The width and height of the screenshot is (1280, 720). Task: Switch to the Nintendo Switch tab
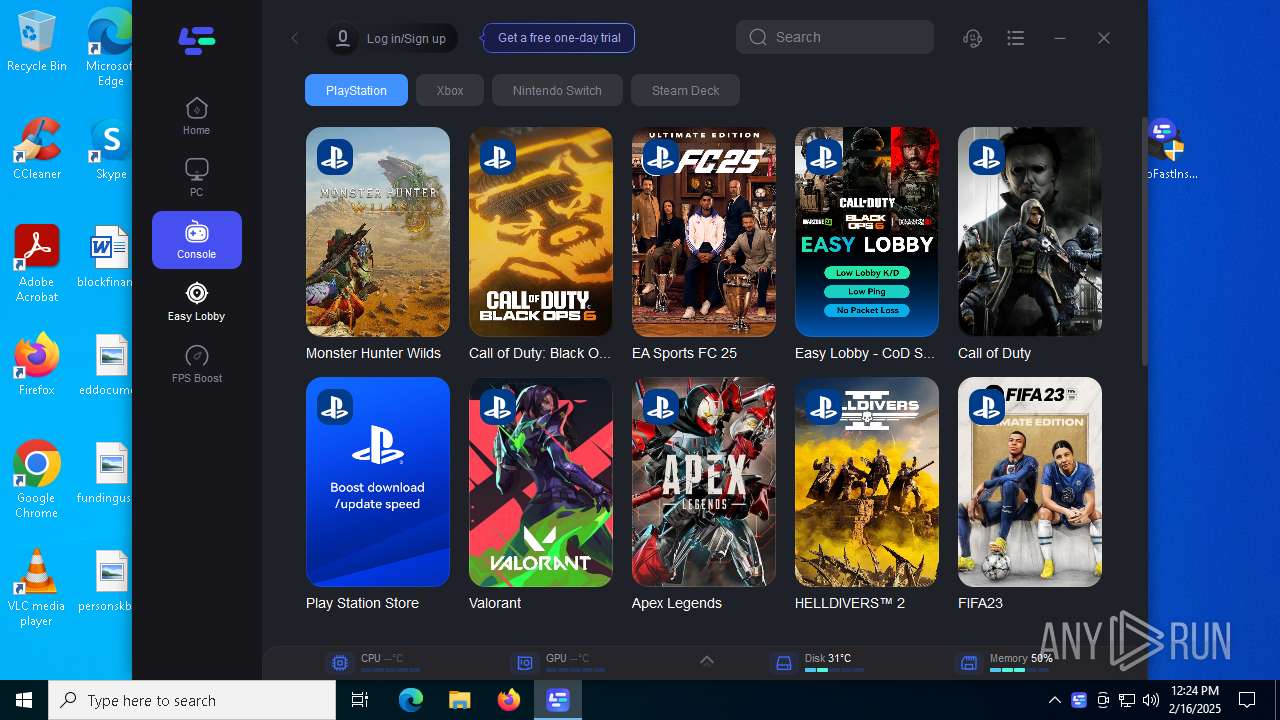(x=557, y=90)
